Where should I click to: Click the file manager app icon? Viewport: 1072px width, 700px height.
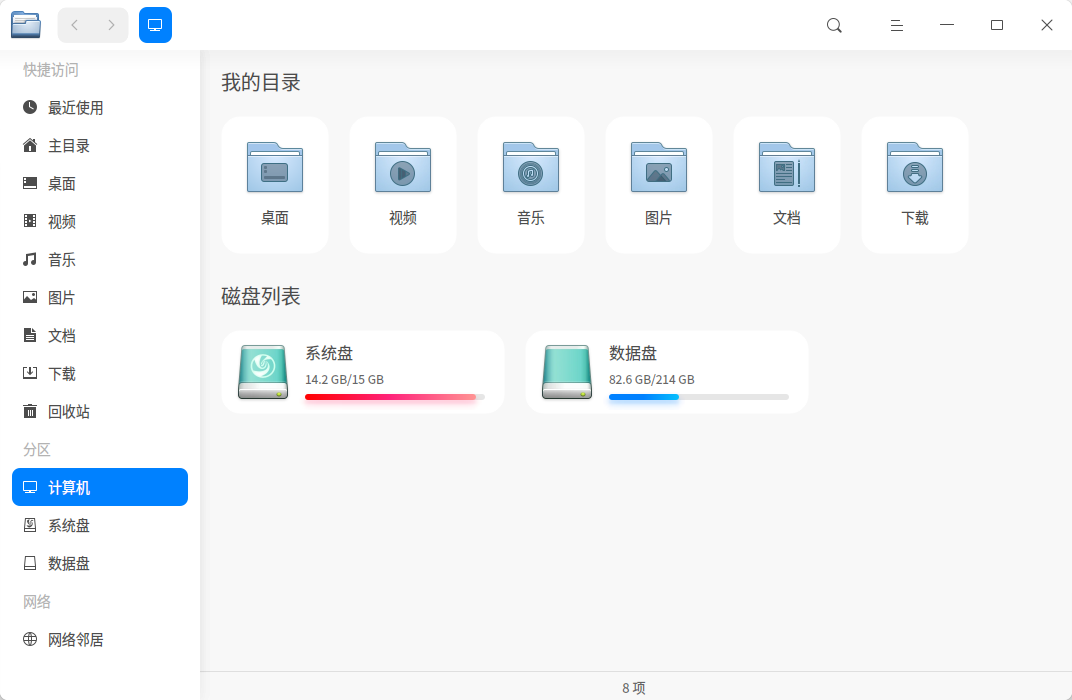coord(26,25)
